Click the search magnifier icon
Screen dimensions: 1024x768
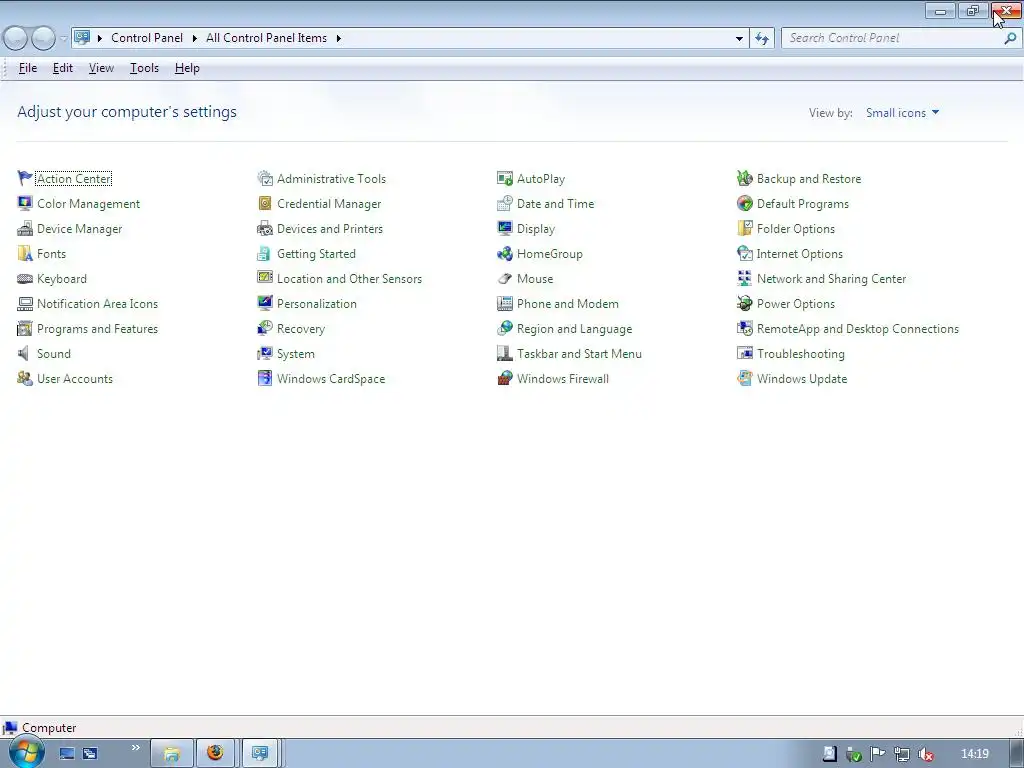coord(1010,38)
